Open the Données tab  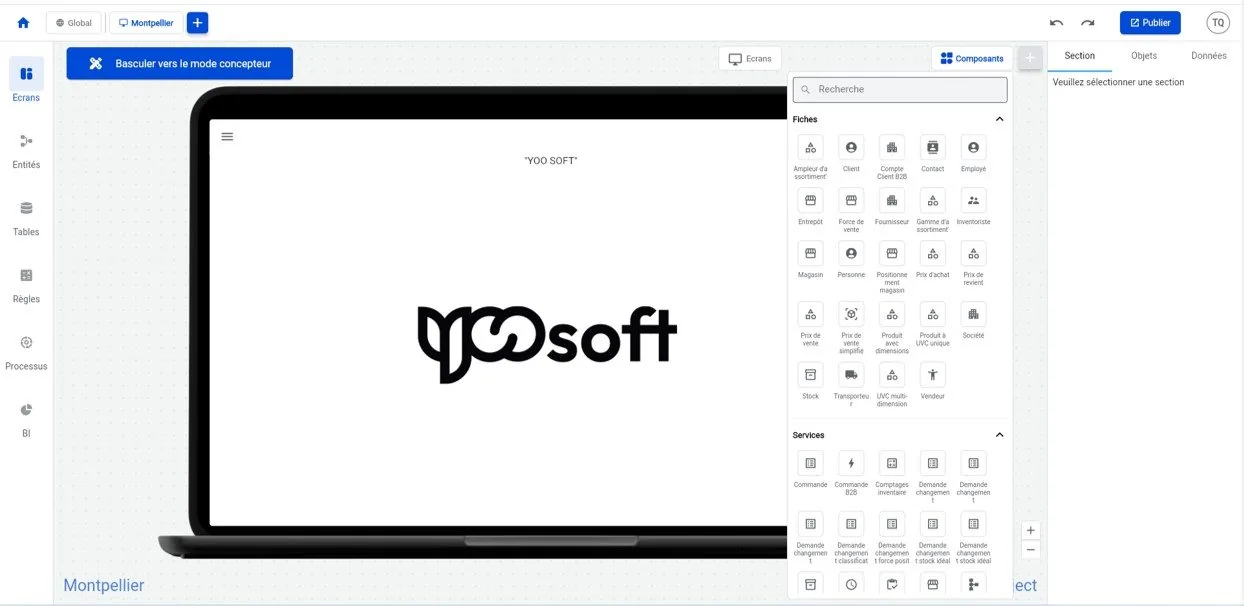pyautogui.click(x=1208, y=56)
